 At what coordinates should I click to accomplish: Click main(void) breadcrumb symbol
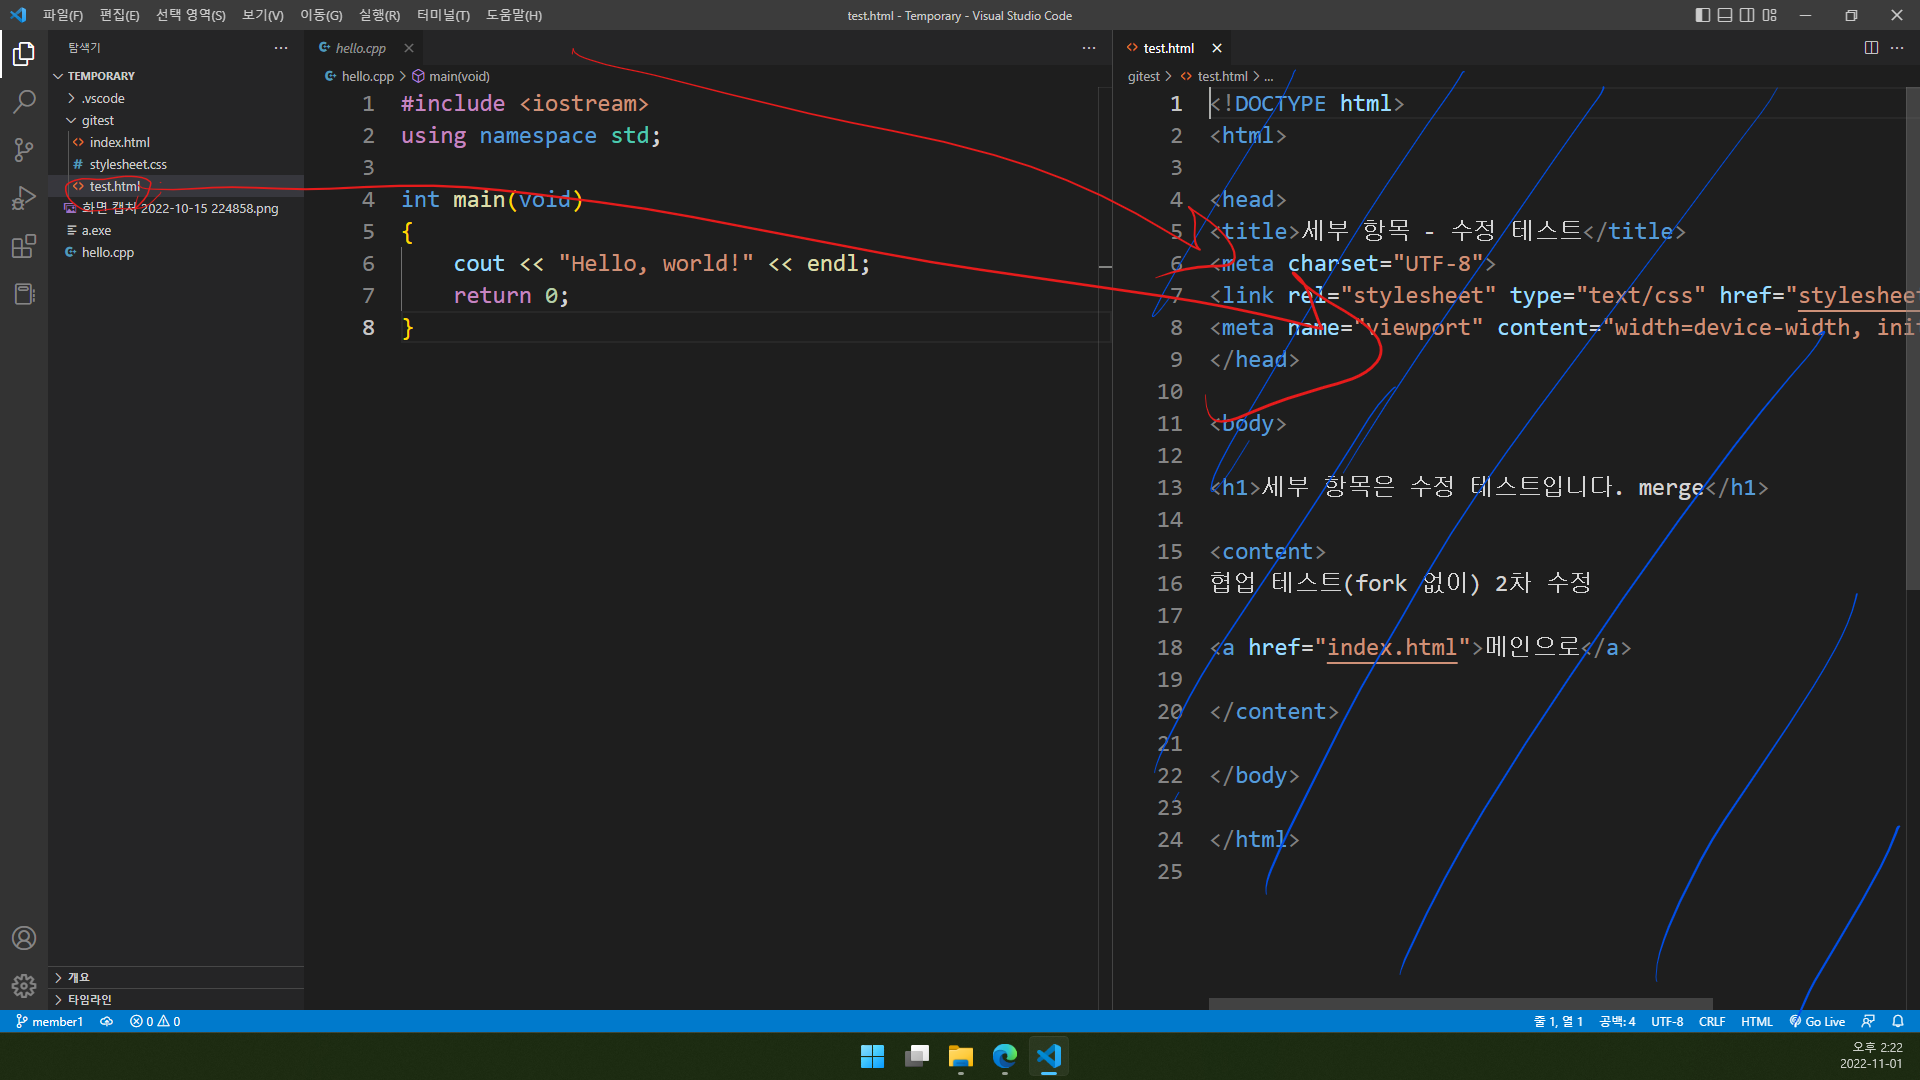pos(451,76)
